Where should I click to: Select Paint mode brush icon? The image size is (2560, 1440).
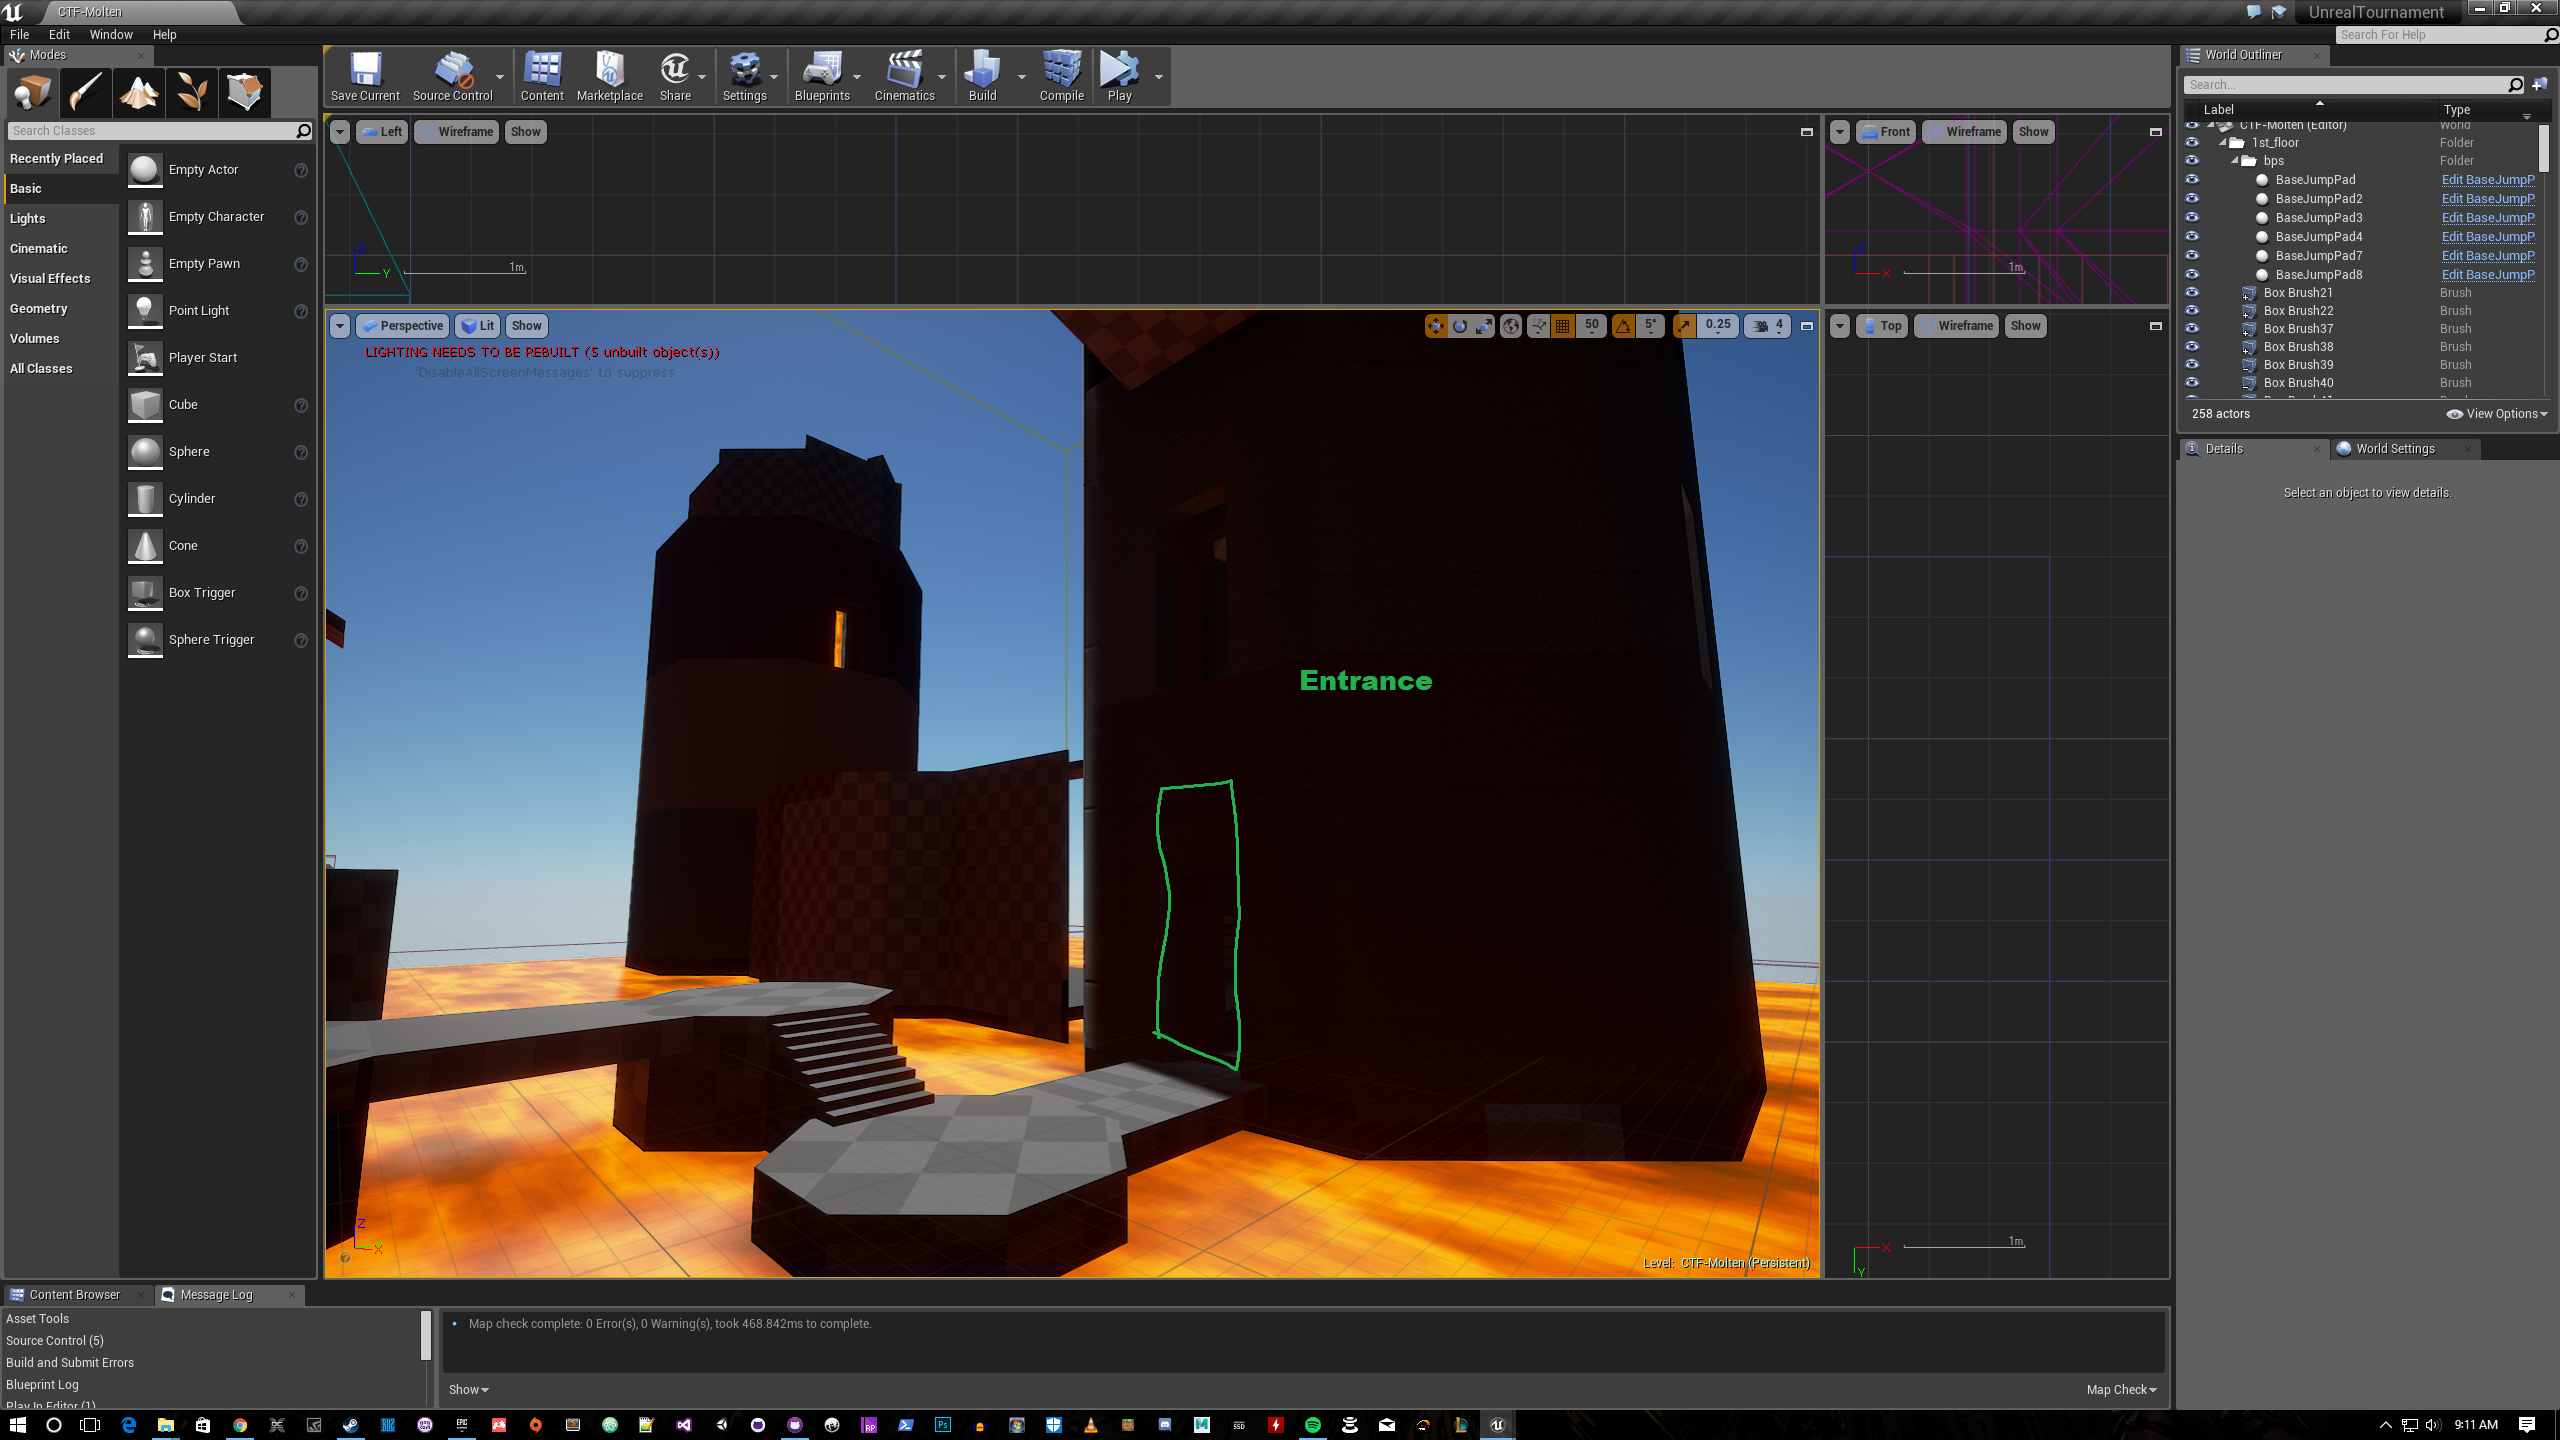click(86, 92)
